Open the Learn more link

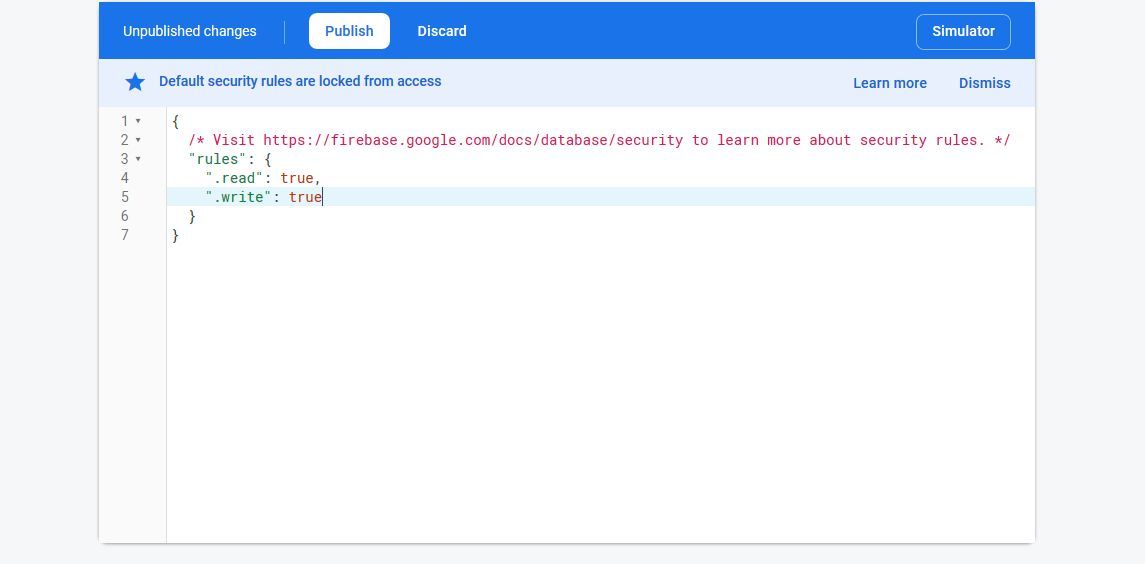click(x=889, y=83)
